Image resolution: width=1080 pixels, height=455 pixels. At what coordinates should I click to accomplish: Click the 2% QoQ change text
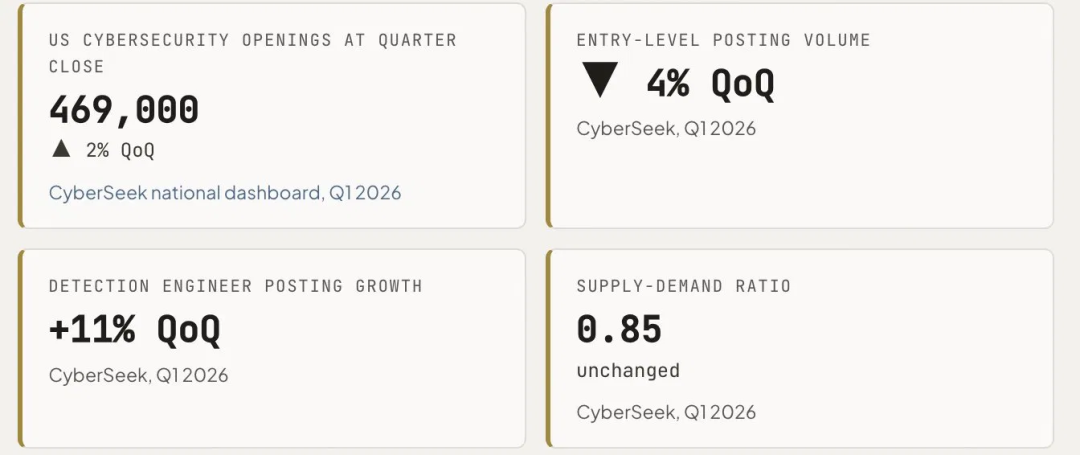pos(121,150)
